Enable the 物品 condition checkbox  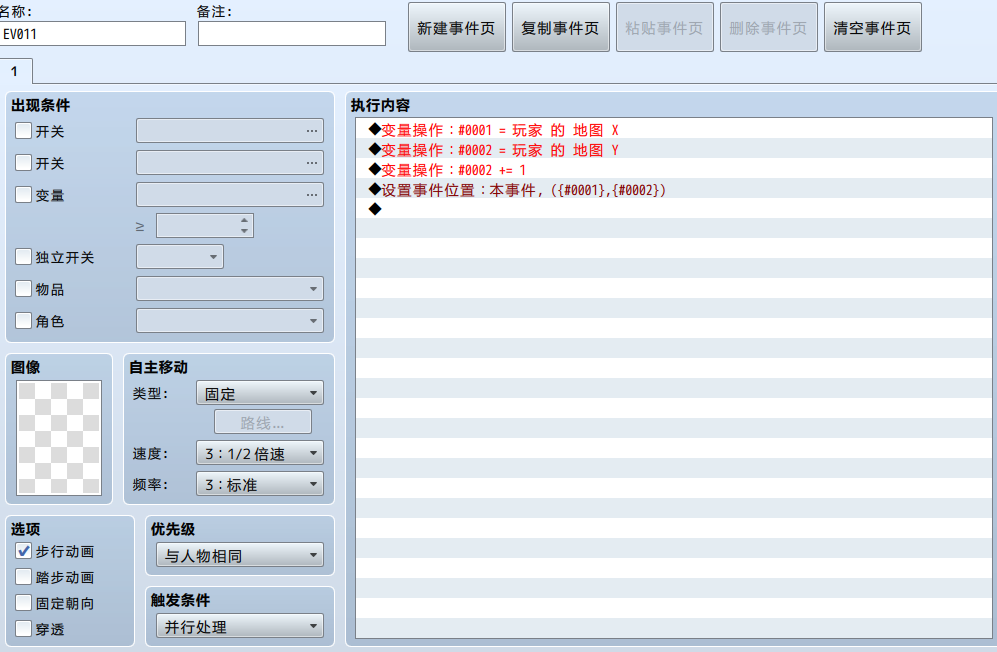24,289
